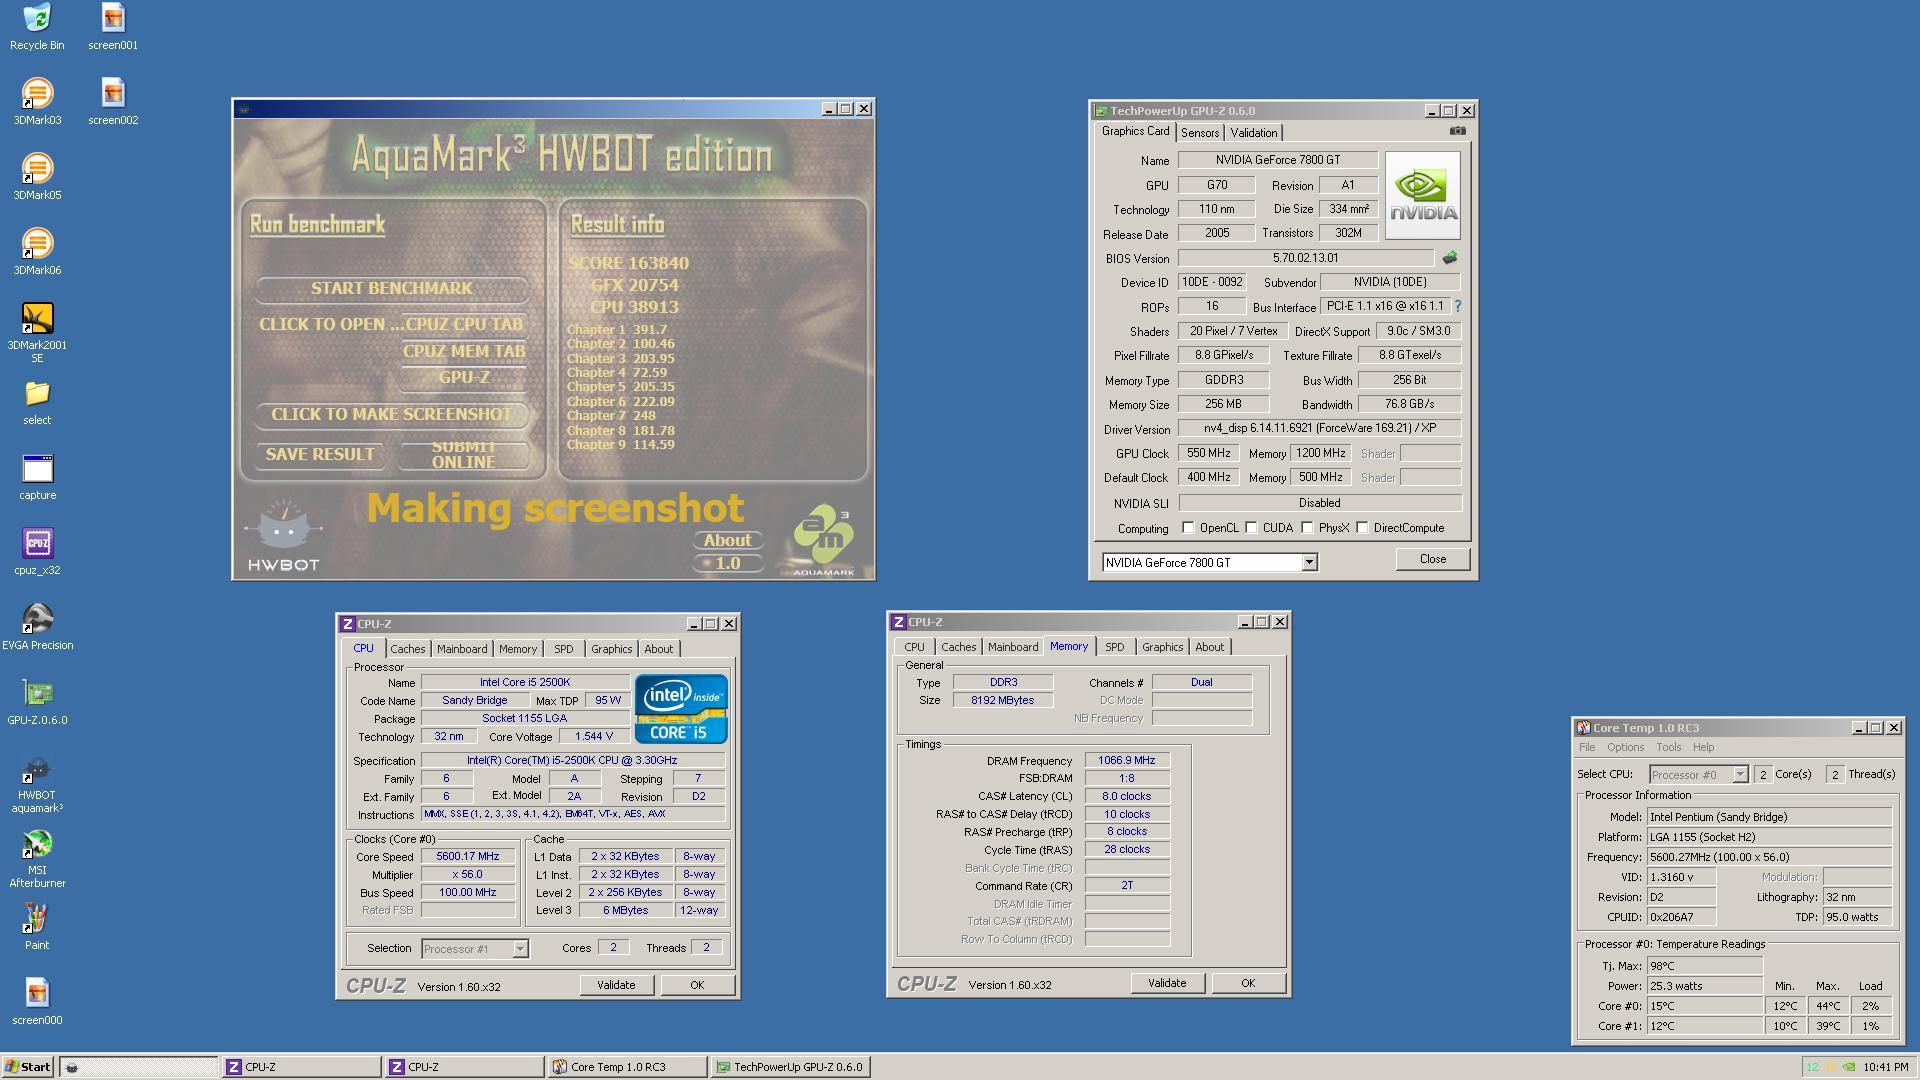
Task: Launch the MSI Afterburner shortcut
Action: [37, 859]
